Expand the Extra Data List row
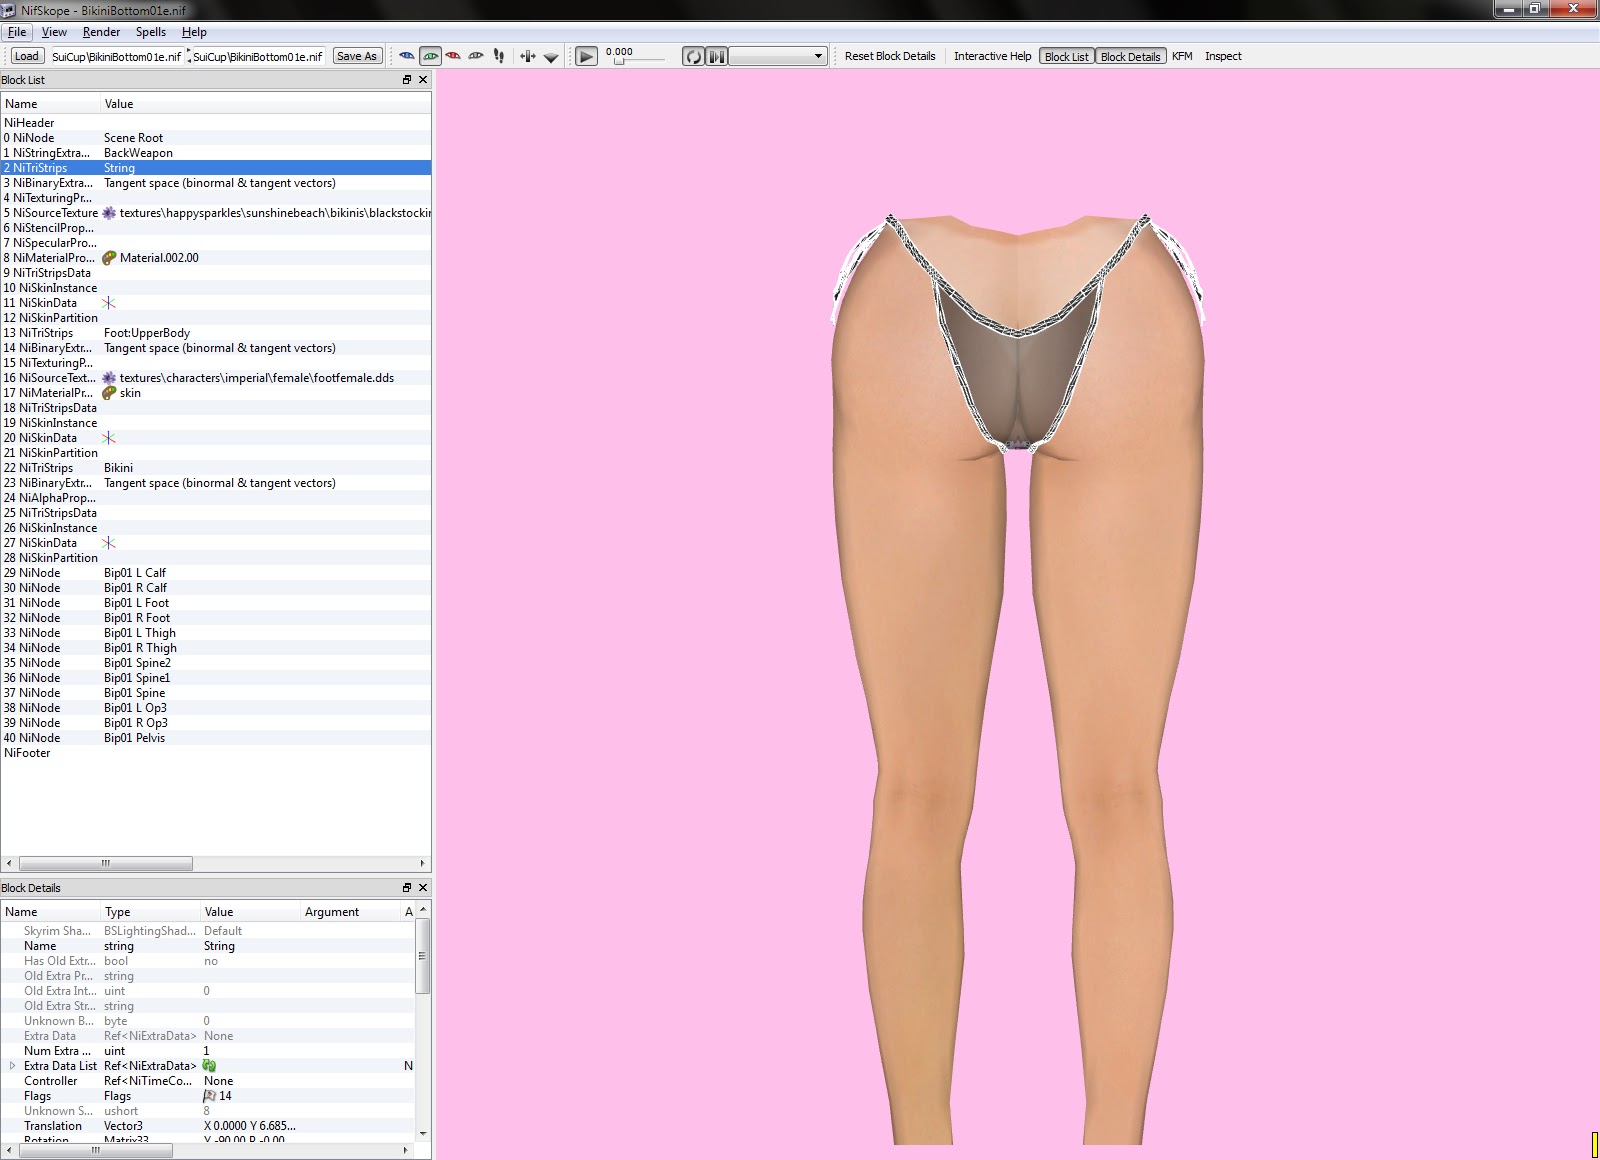Screen dimensions: 1600x1160 (x=13, y=1066)
